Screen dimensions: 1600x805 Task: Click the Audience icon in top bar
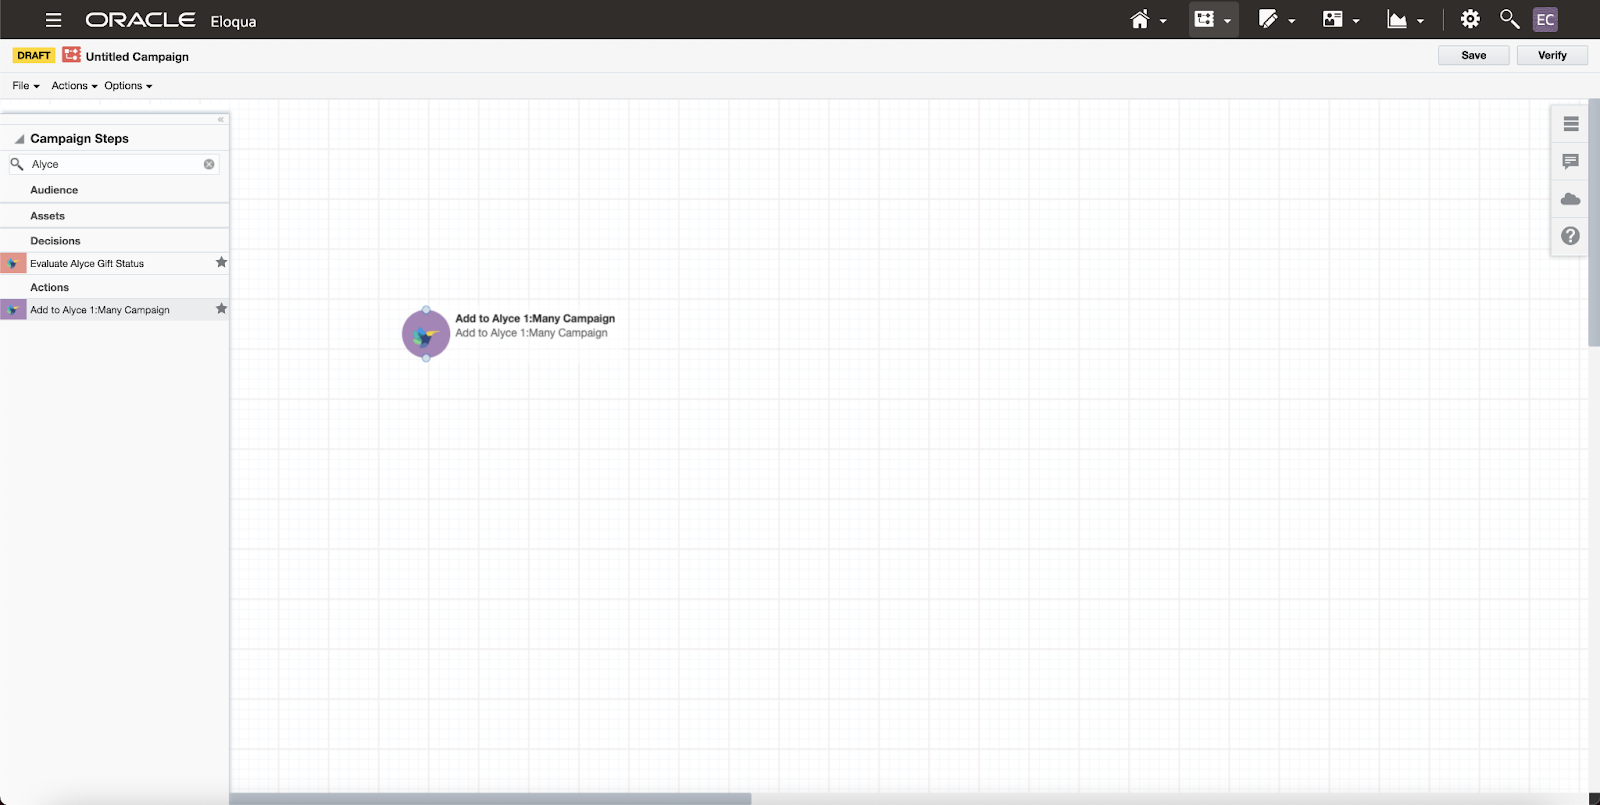[x=1332, y=19]
